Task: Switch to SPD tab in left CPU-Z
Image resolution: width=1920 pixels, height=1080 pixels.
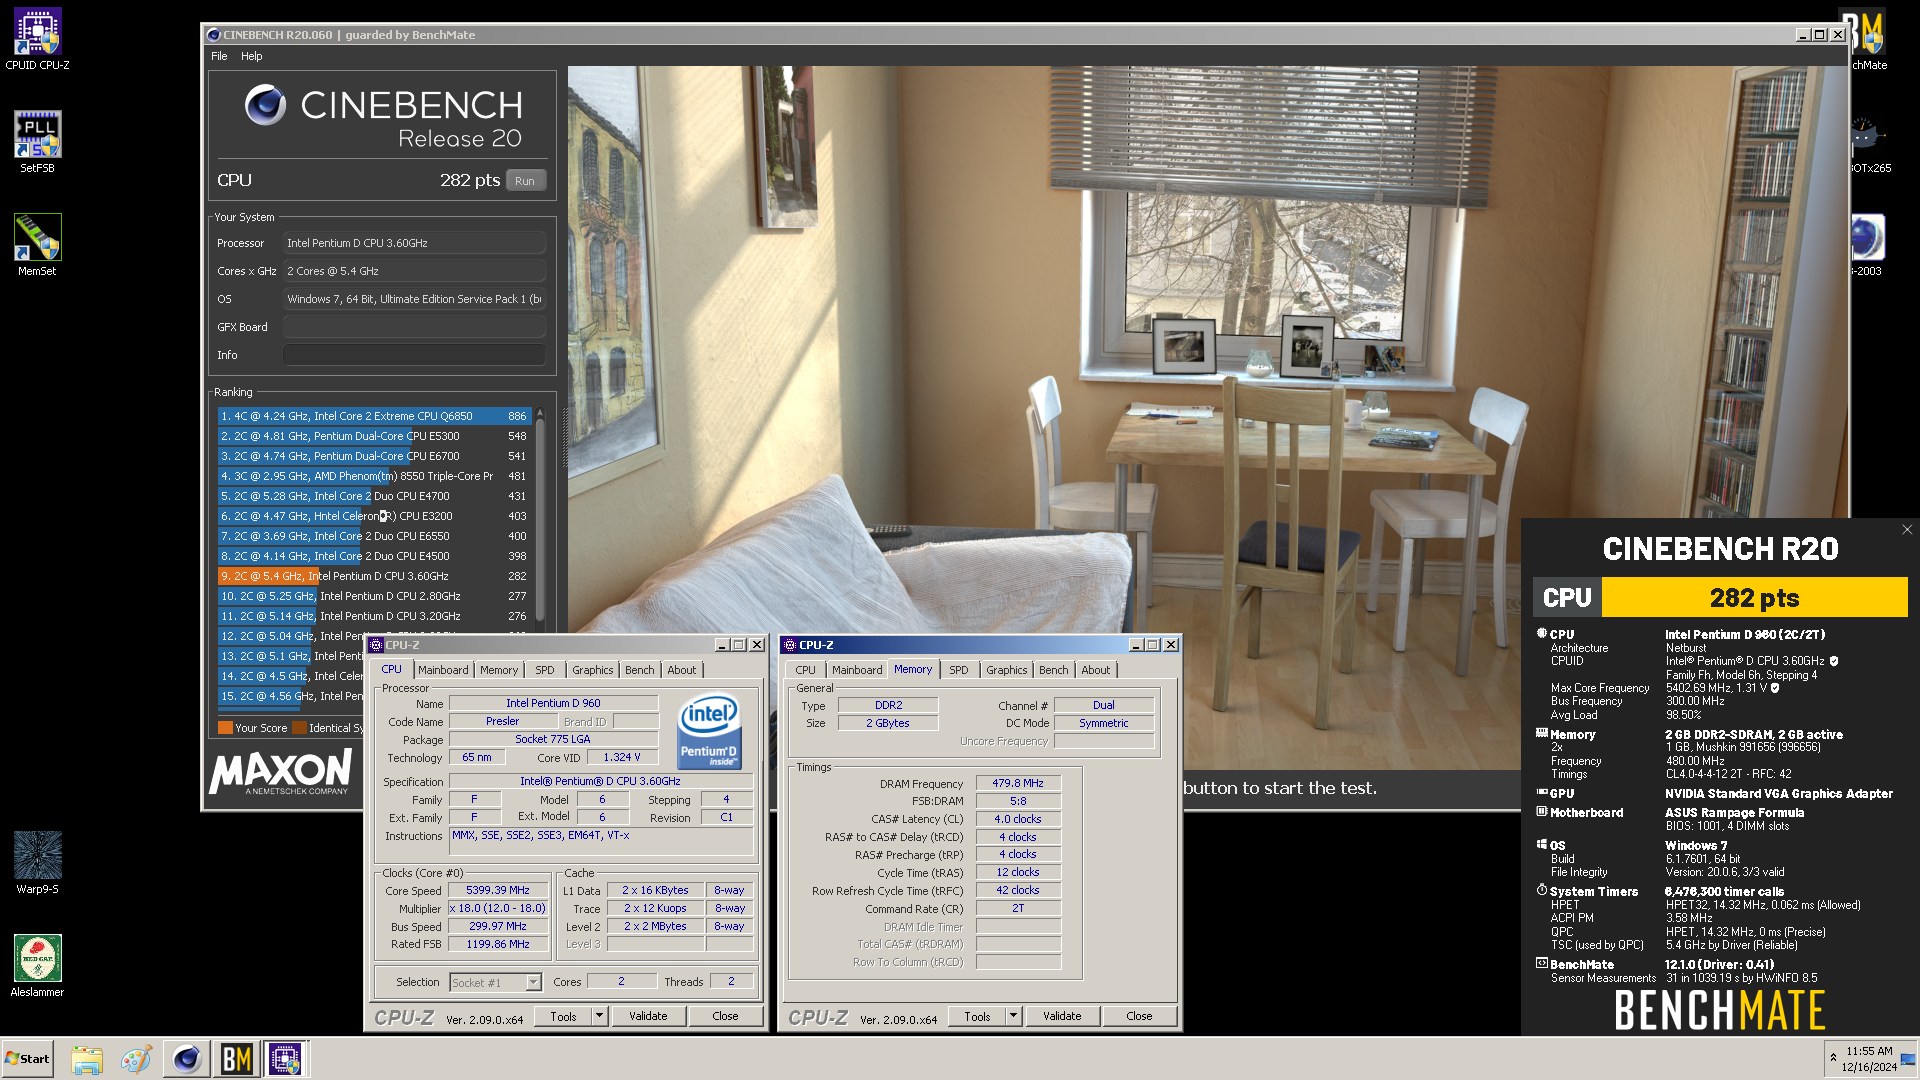Action: [545, 670]
